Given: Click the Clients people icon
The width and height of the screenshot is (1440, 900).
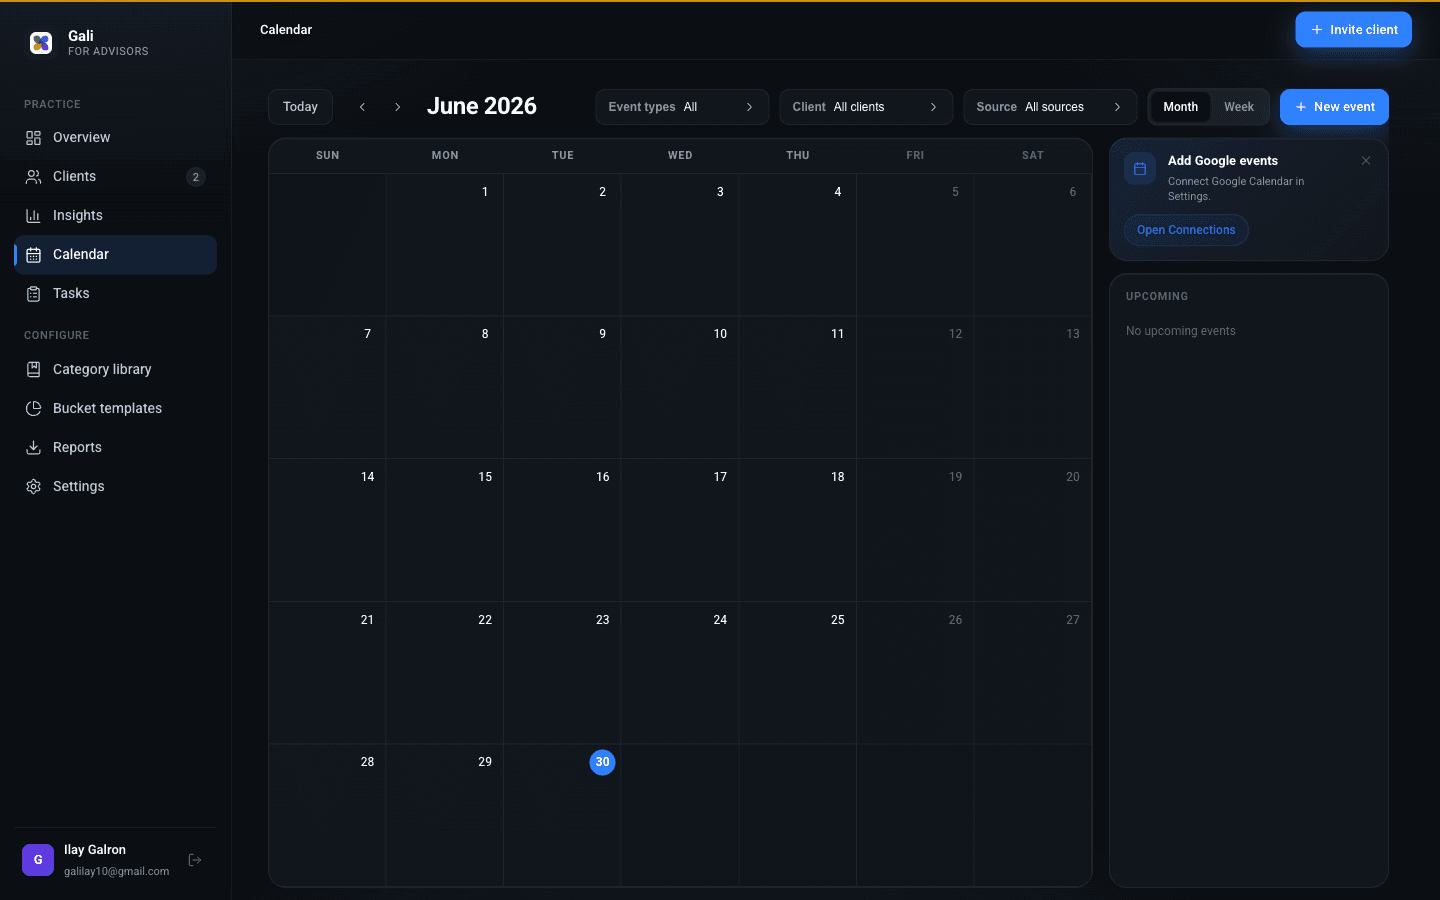Looking at the screenshot, I should coord(33,176).
